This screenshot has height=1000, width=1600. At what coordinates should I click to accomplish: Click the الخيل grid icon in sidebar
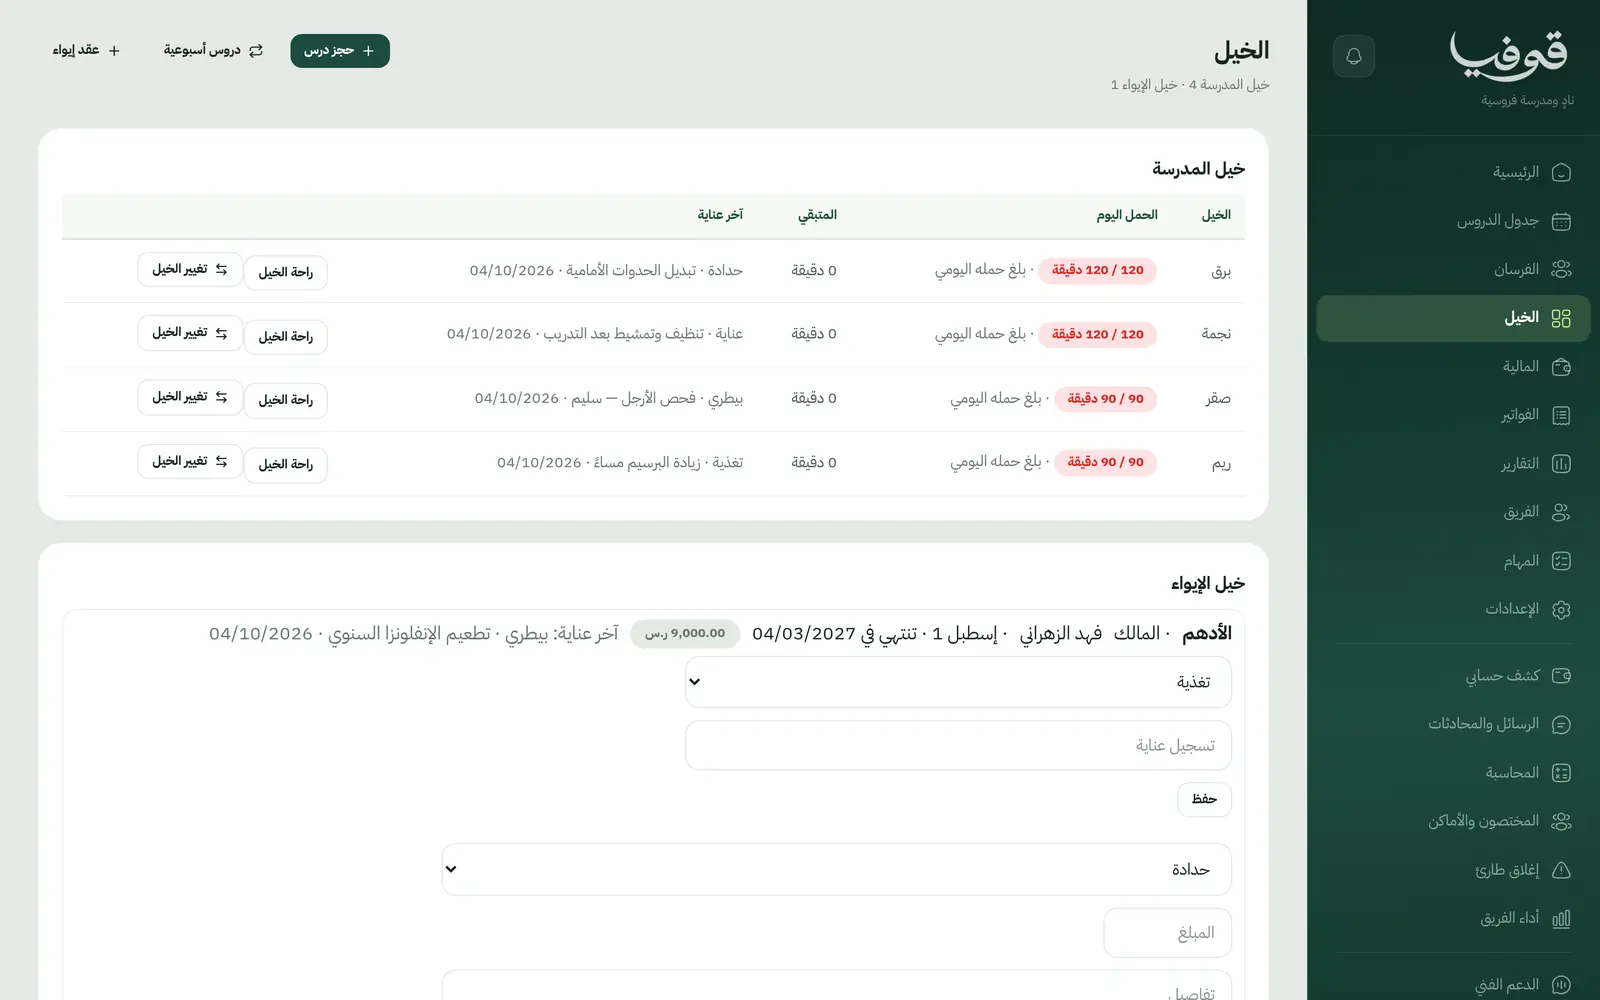click(x=1561, y=318)
